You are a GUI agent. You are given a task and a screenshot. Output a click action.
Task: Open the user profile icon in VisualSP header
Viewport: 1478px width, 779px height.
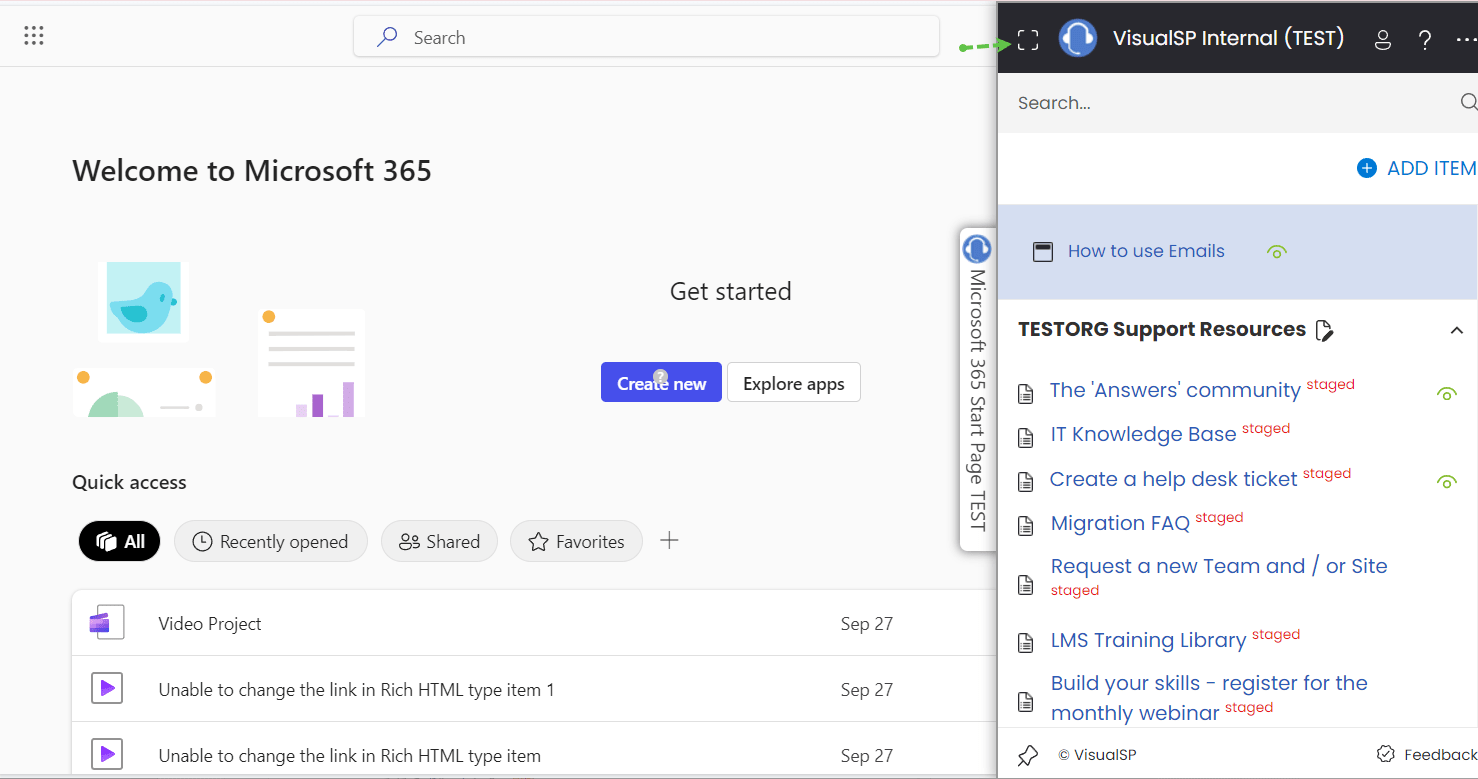(x=1383, y=40)
